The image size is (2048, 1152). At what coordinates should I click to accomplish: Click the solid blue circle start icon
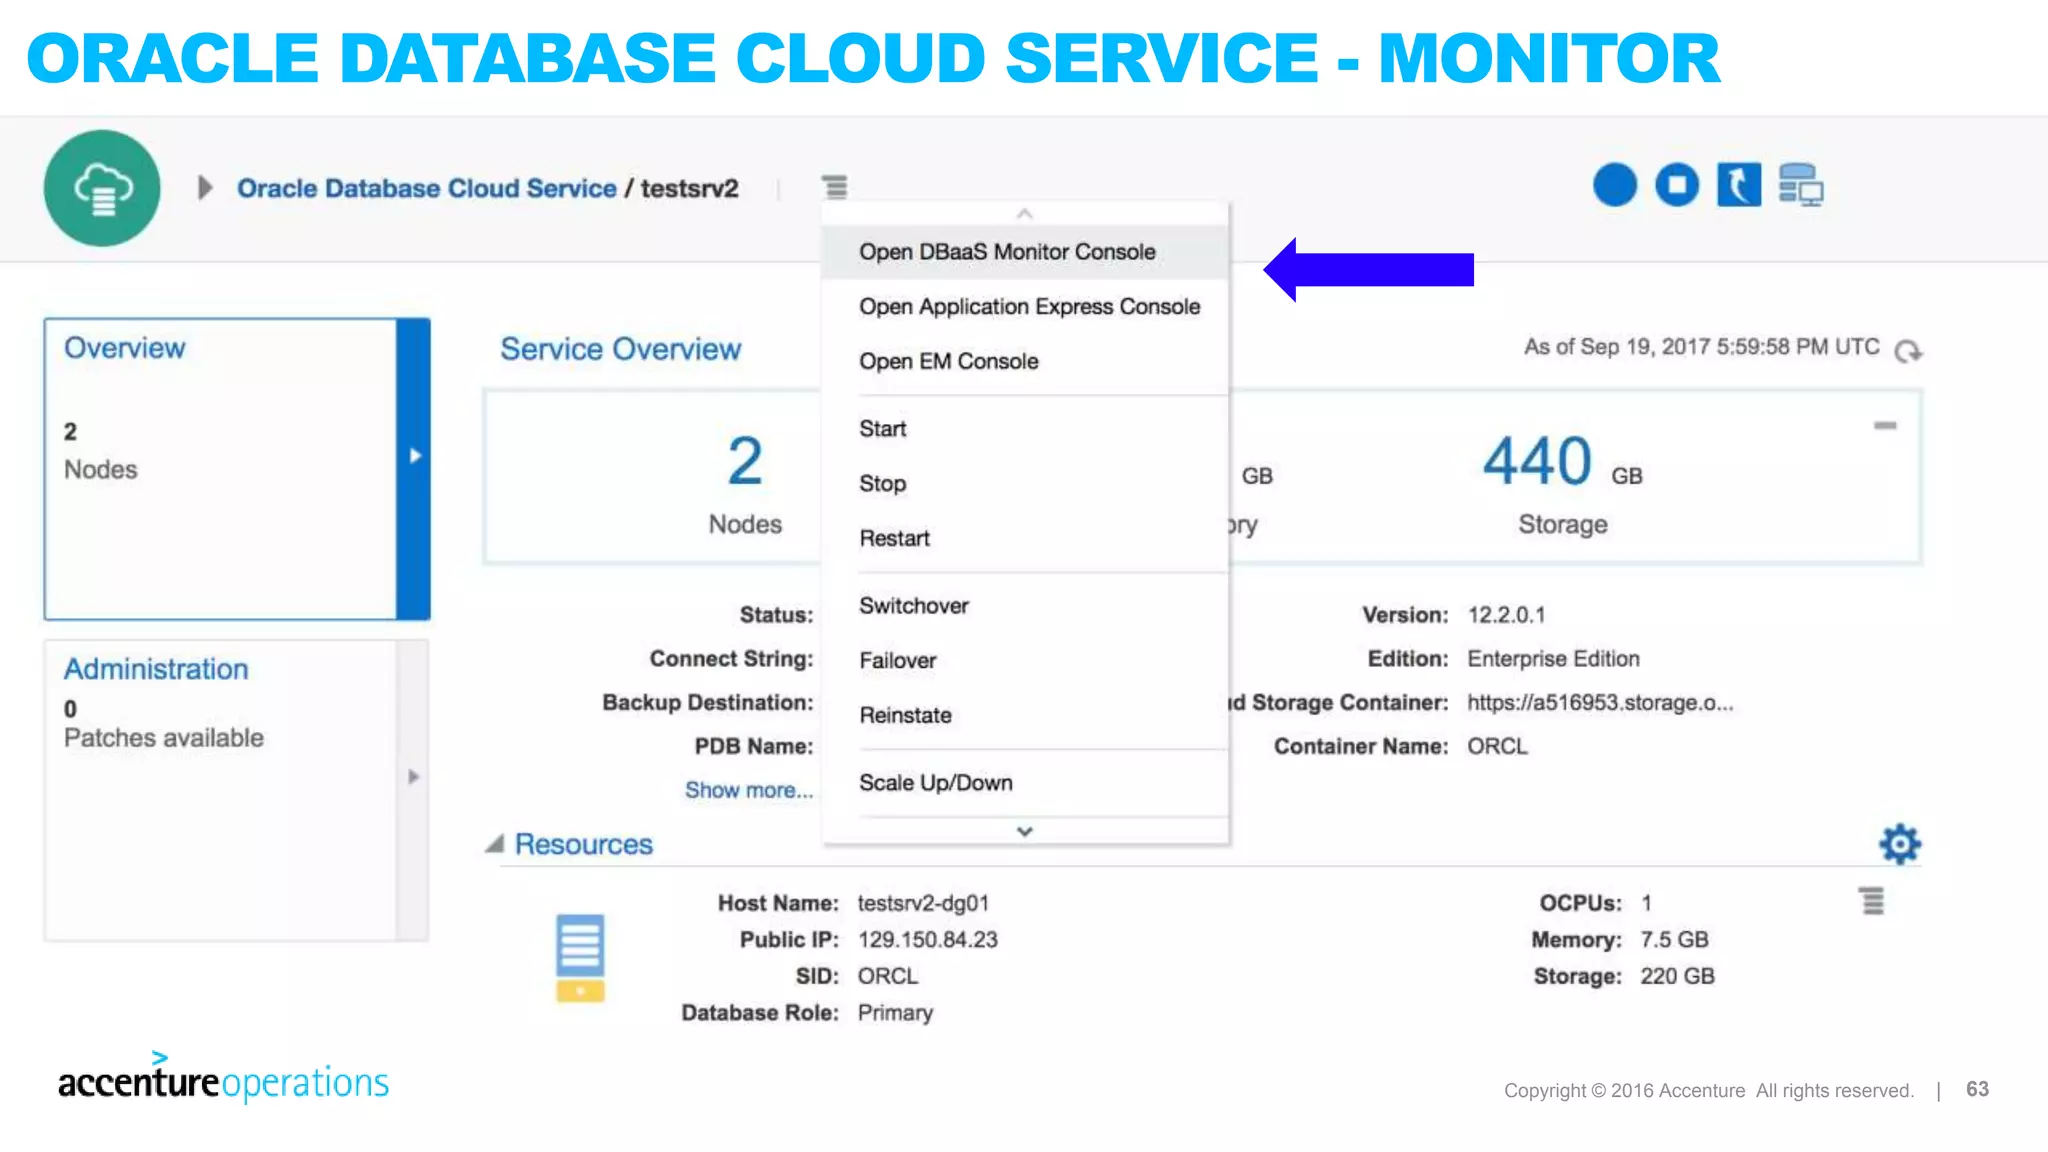point(1615,185)
